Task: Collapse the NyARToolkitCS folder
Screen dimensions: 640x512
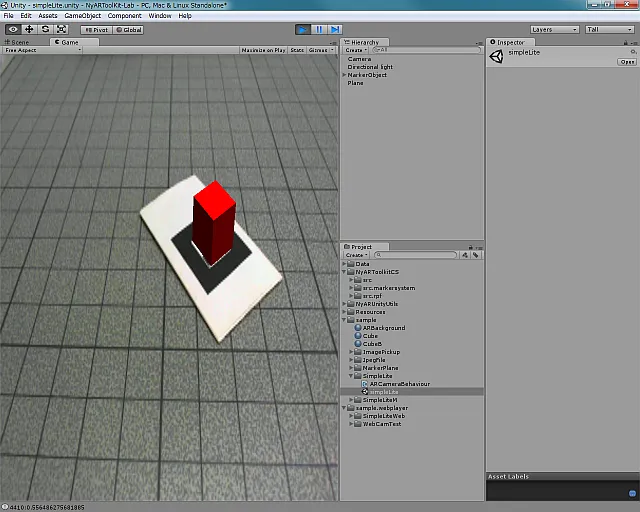Action: [x=344, y=272]
